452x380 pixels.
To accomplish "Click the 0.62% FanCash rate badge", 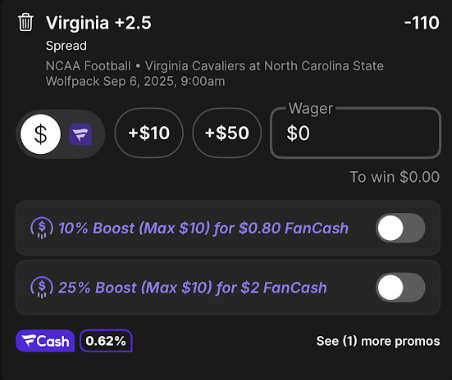I will click(x=106, y=341).
